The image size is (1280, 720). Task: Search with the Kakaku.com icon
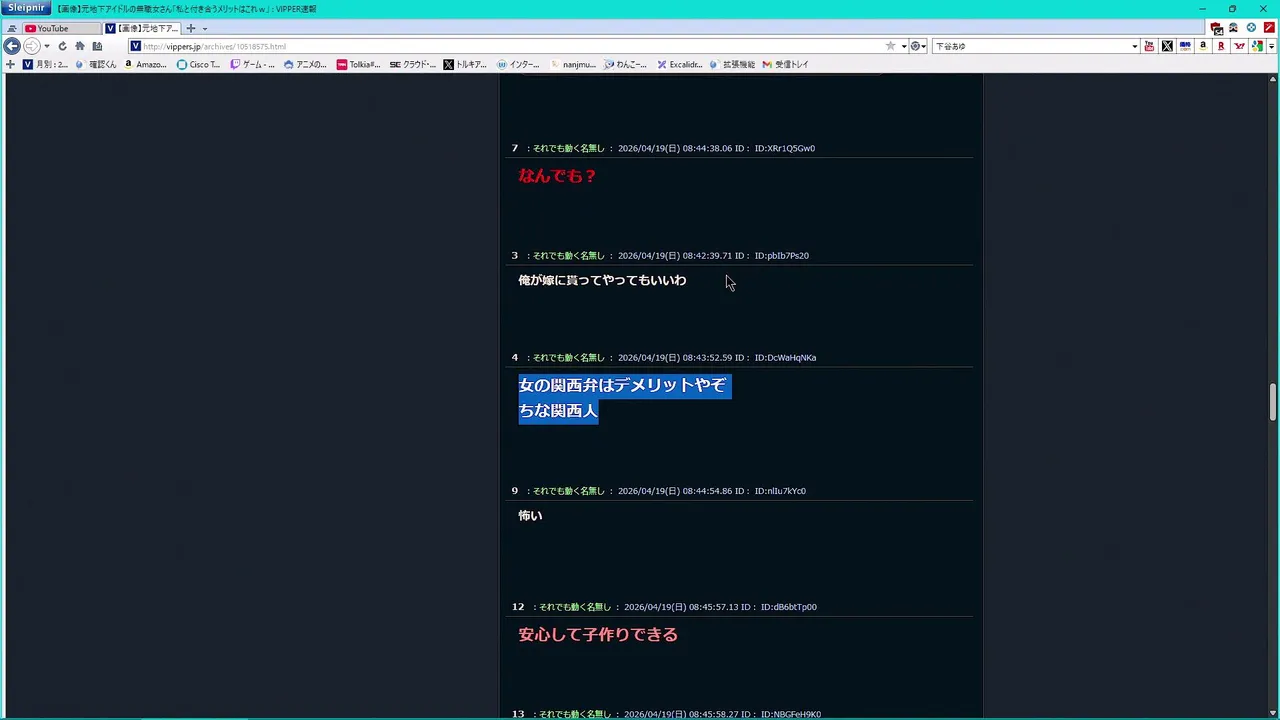1185,46
